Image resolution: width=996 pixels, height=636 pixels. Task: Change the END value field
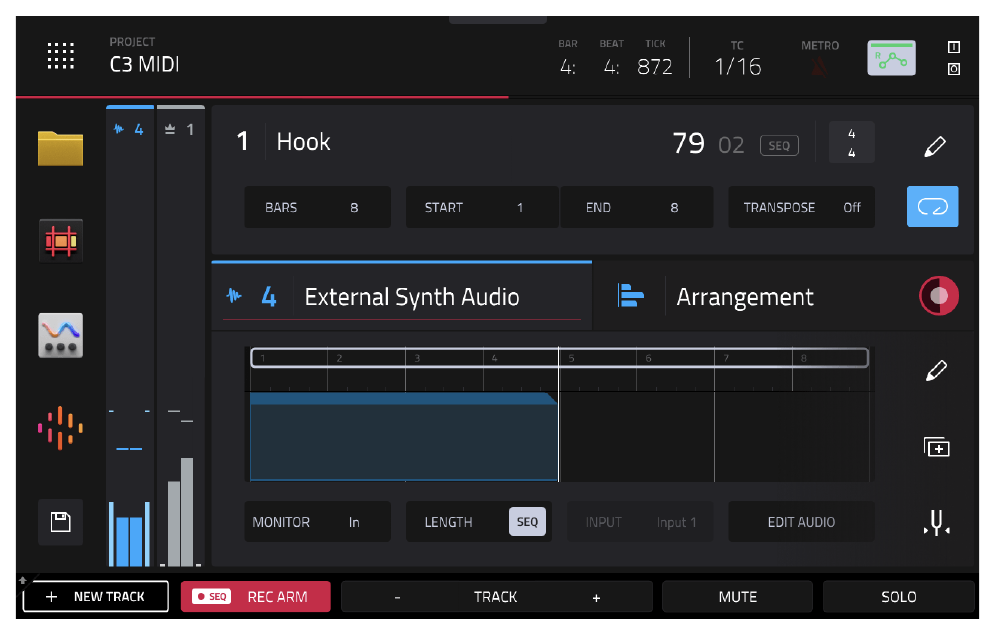636,207
